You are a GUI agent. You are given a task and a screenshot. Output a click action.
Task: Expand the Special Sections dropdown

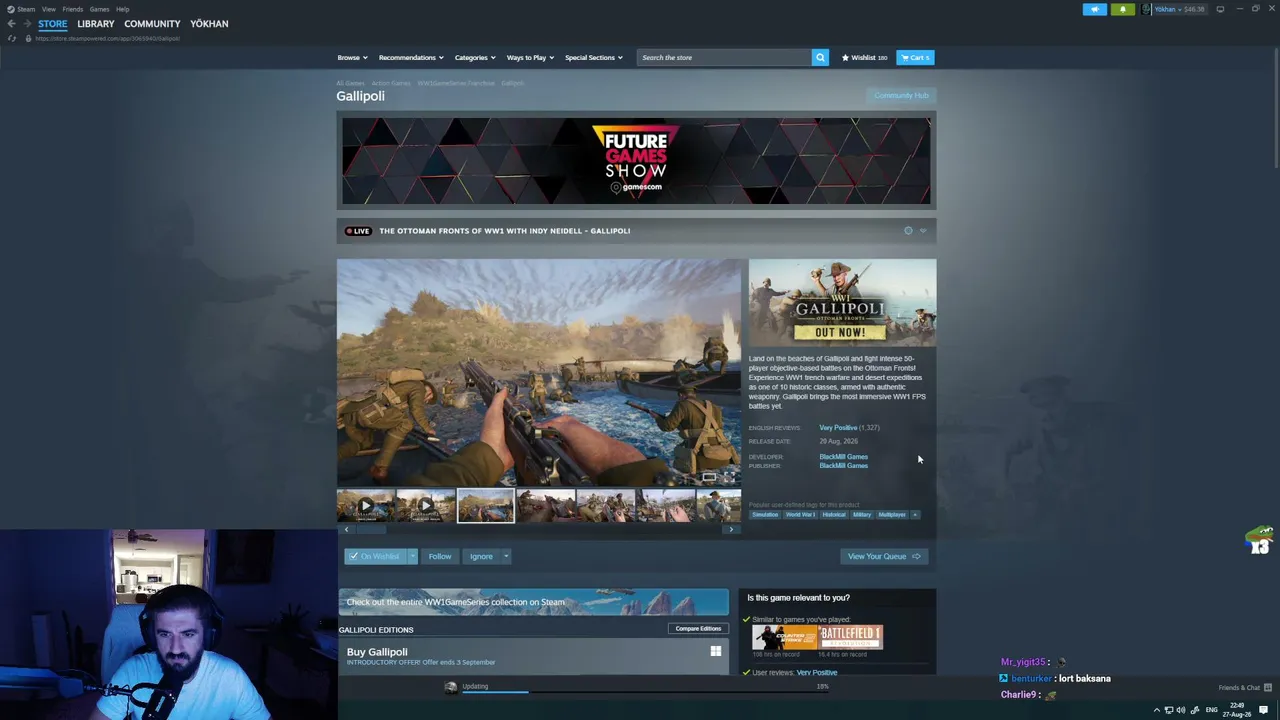594,58
